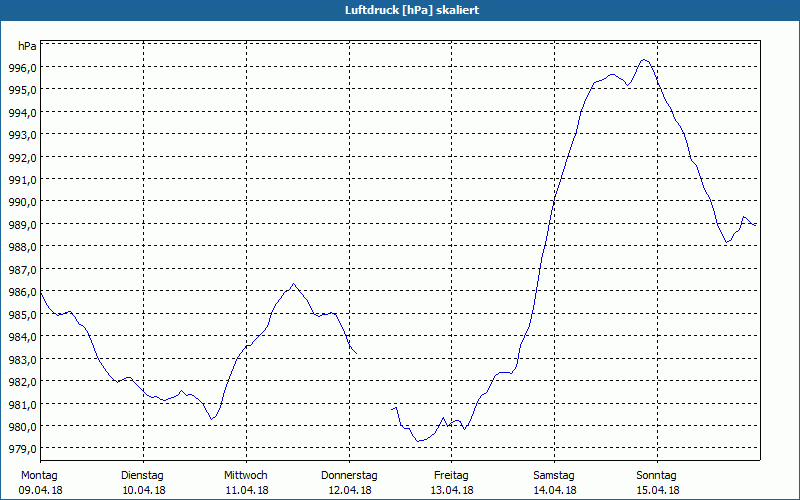
Task: Click the 09.04.18 date label
Action: pyautogui.click(x=41, y=491)
